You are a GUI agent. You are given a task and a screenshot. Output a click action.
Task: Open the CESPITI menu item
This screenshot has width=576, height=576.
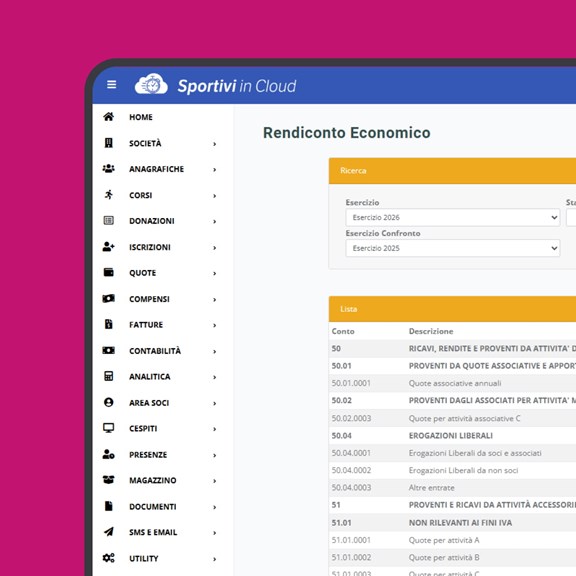click(143, 429)
